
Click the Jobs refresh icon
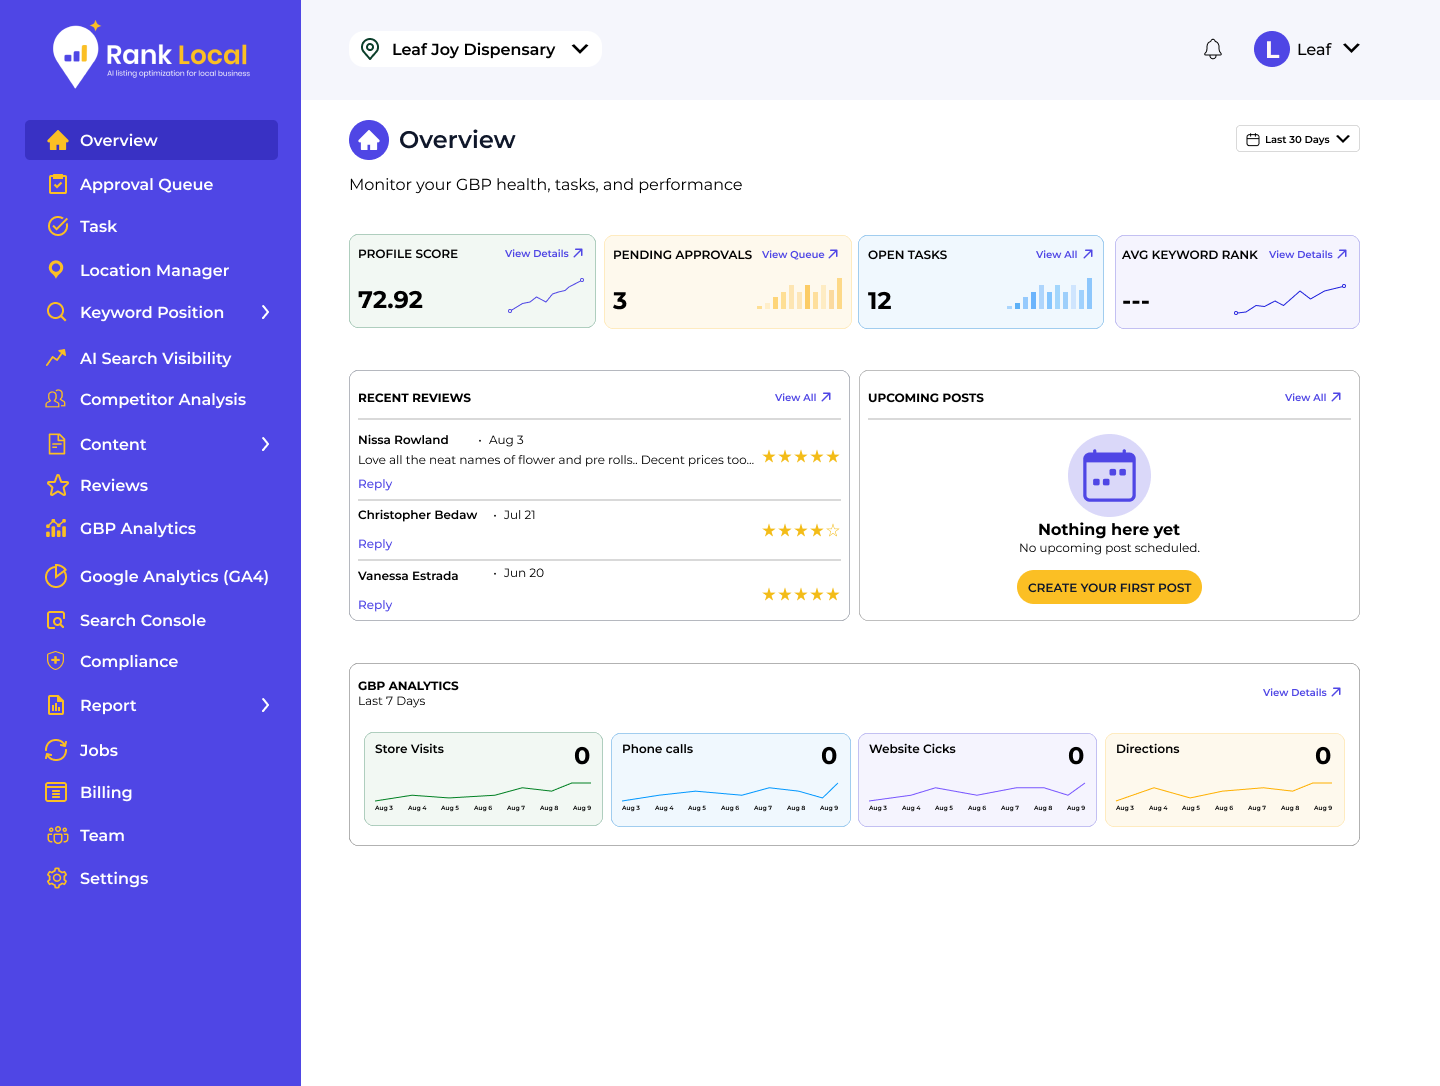click(x=56, y=750)
